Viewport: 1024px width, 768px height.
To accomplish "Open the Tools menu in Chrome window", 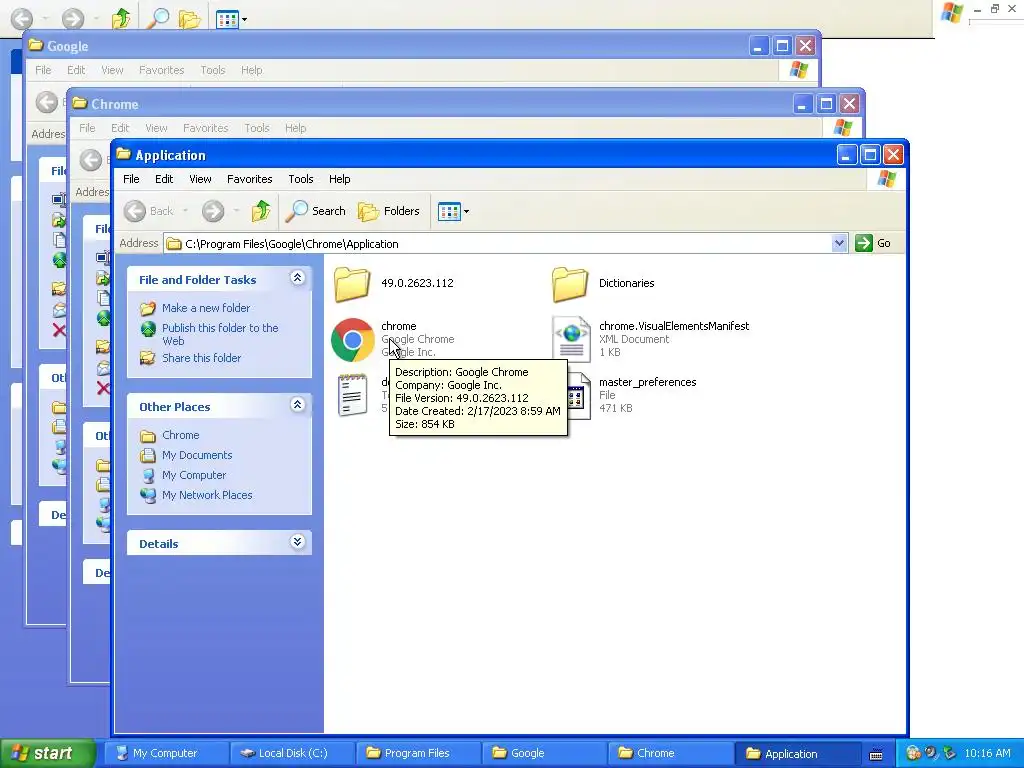I will pos(257,128).
